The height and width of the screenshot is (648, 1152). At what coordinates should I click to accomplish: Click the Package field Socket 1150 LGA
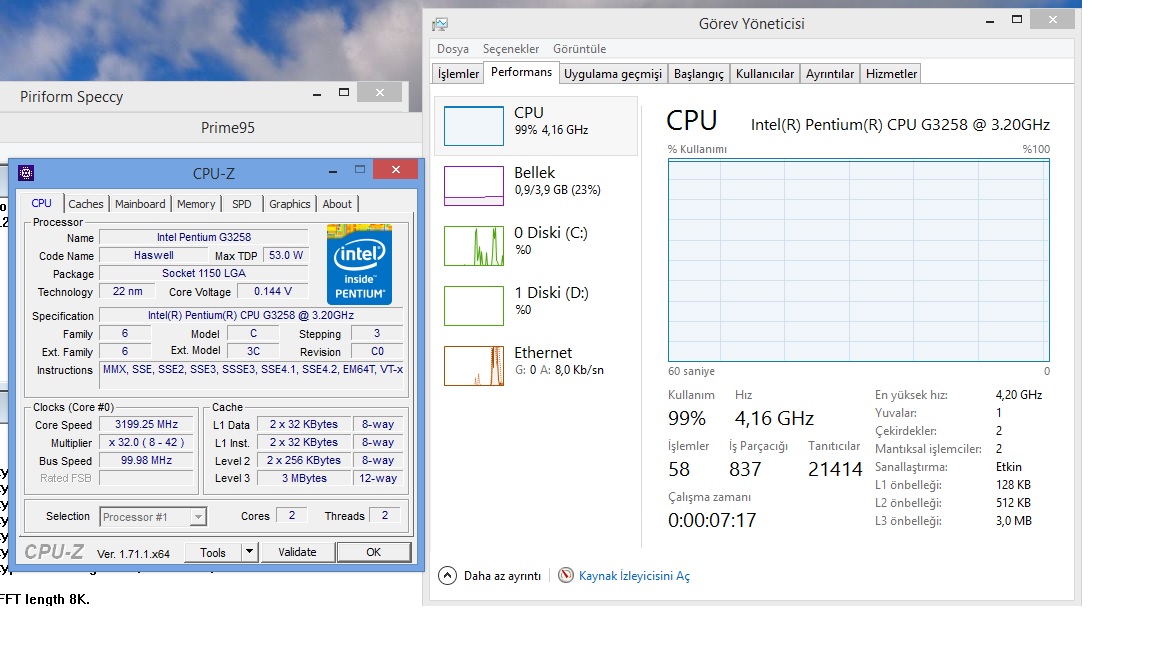204,273
